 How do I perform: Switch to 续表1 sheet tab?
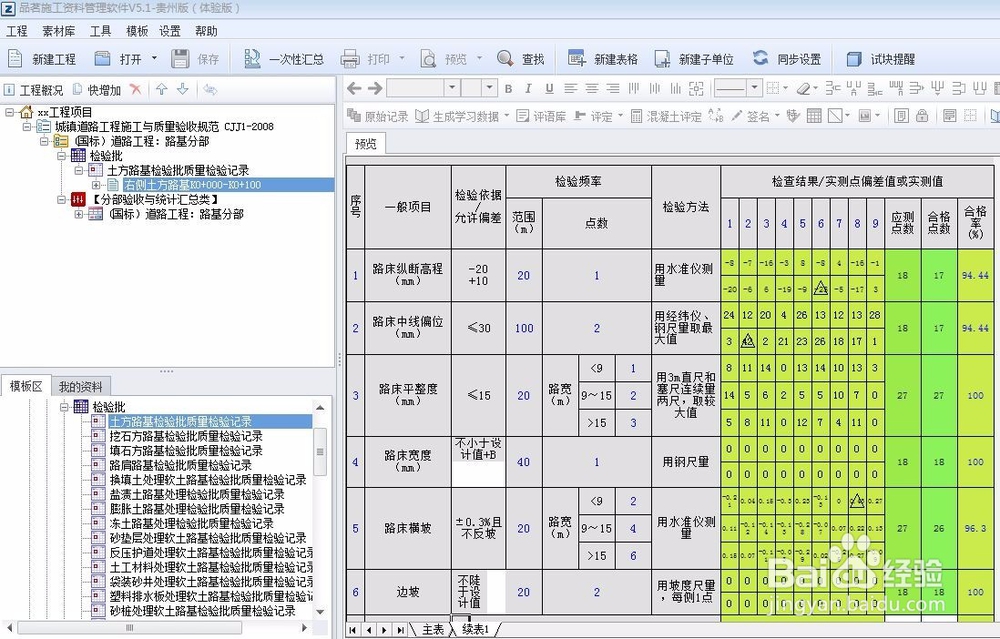pyautogui.click(x=476, y=630)
